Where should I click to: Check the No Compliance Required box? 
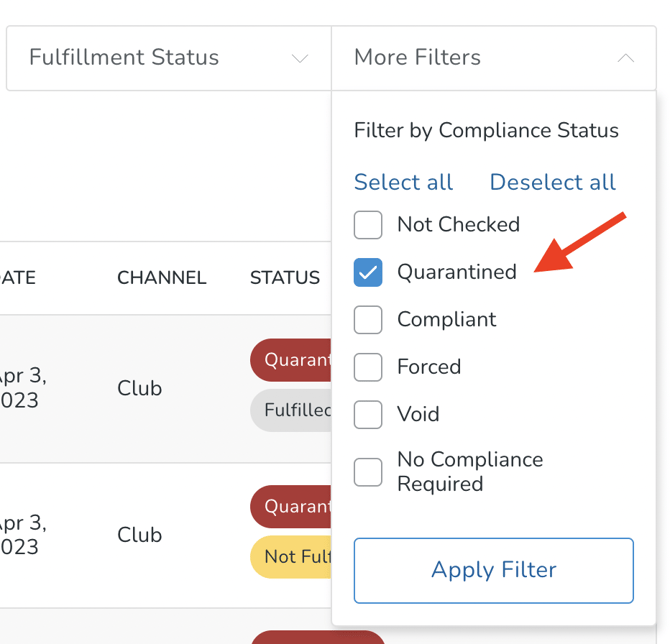[x=368, y=472]
